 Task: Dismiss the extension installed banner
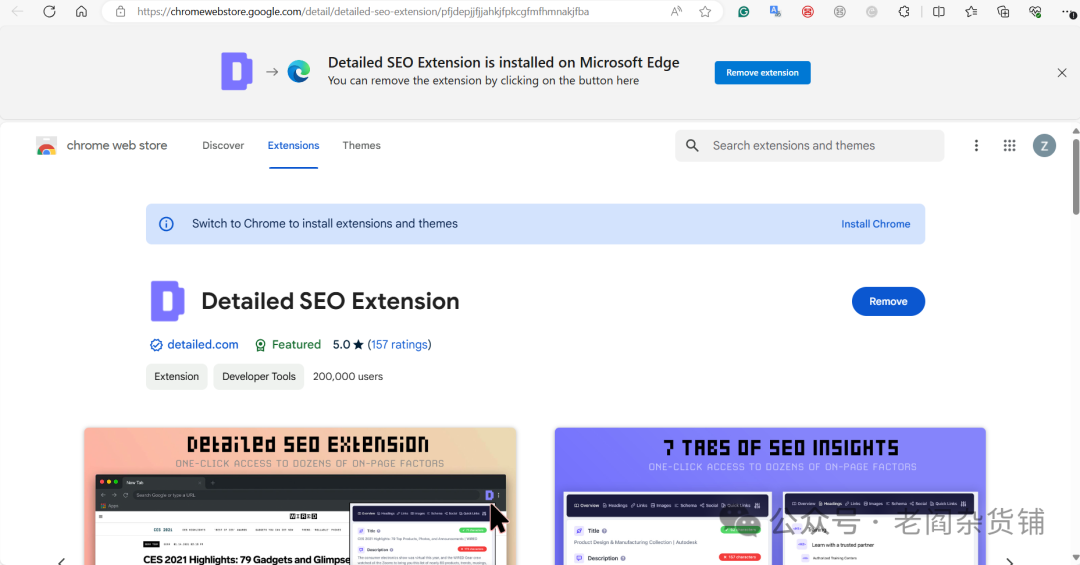tap(1062, 73)
